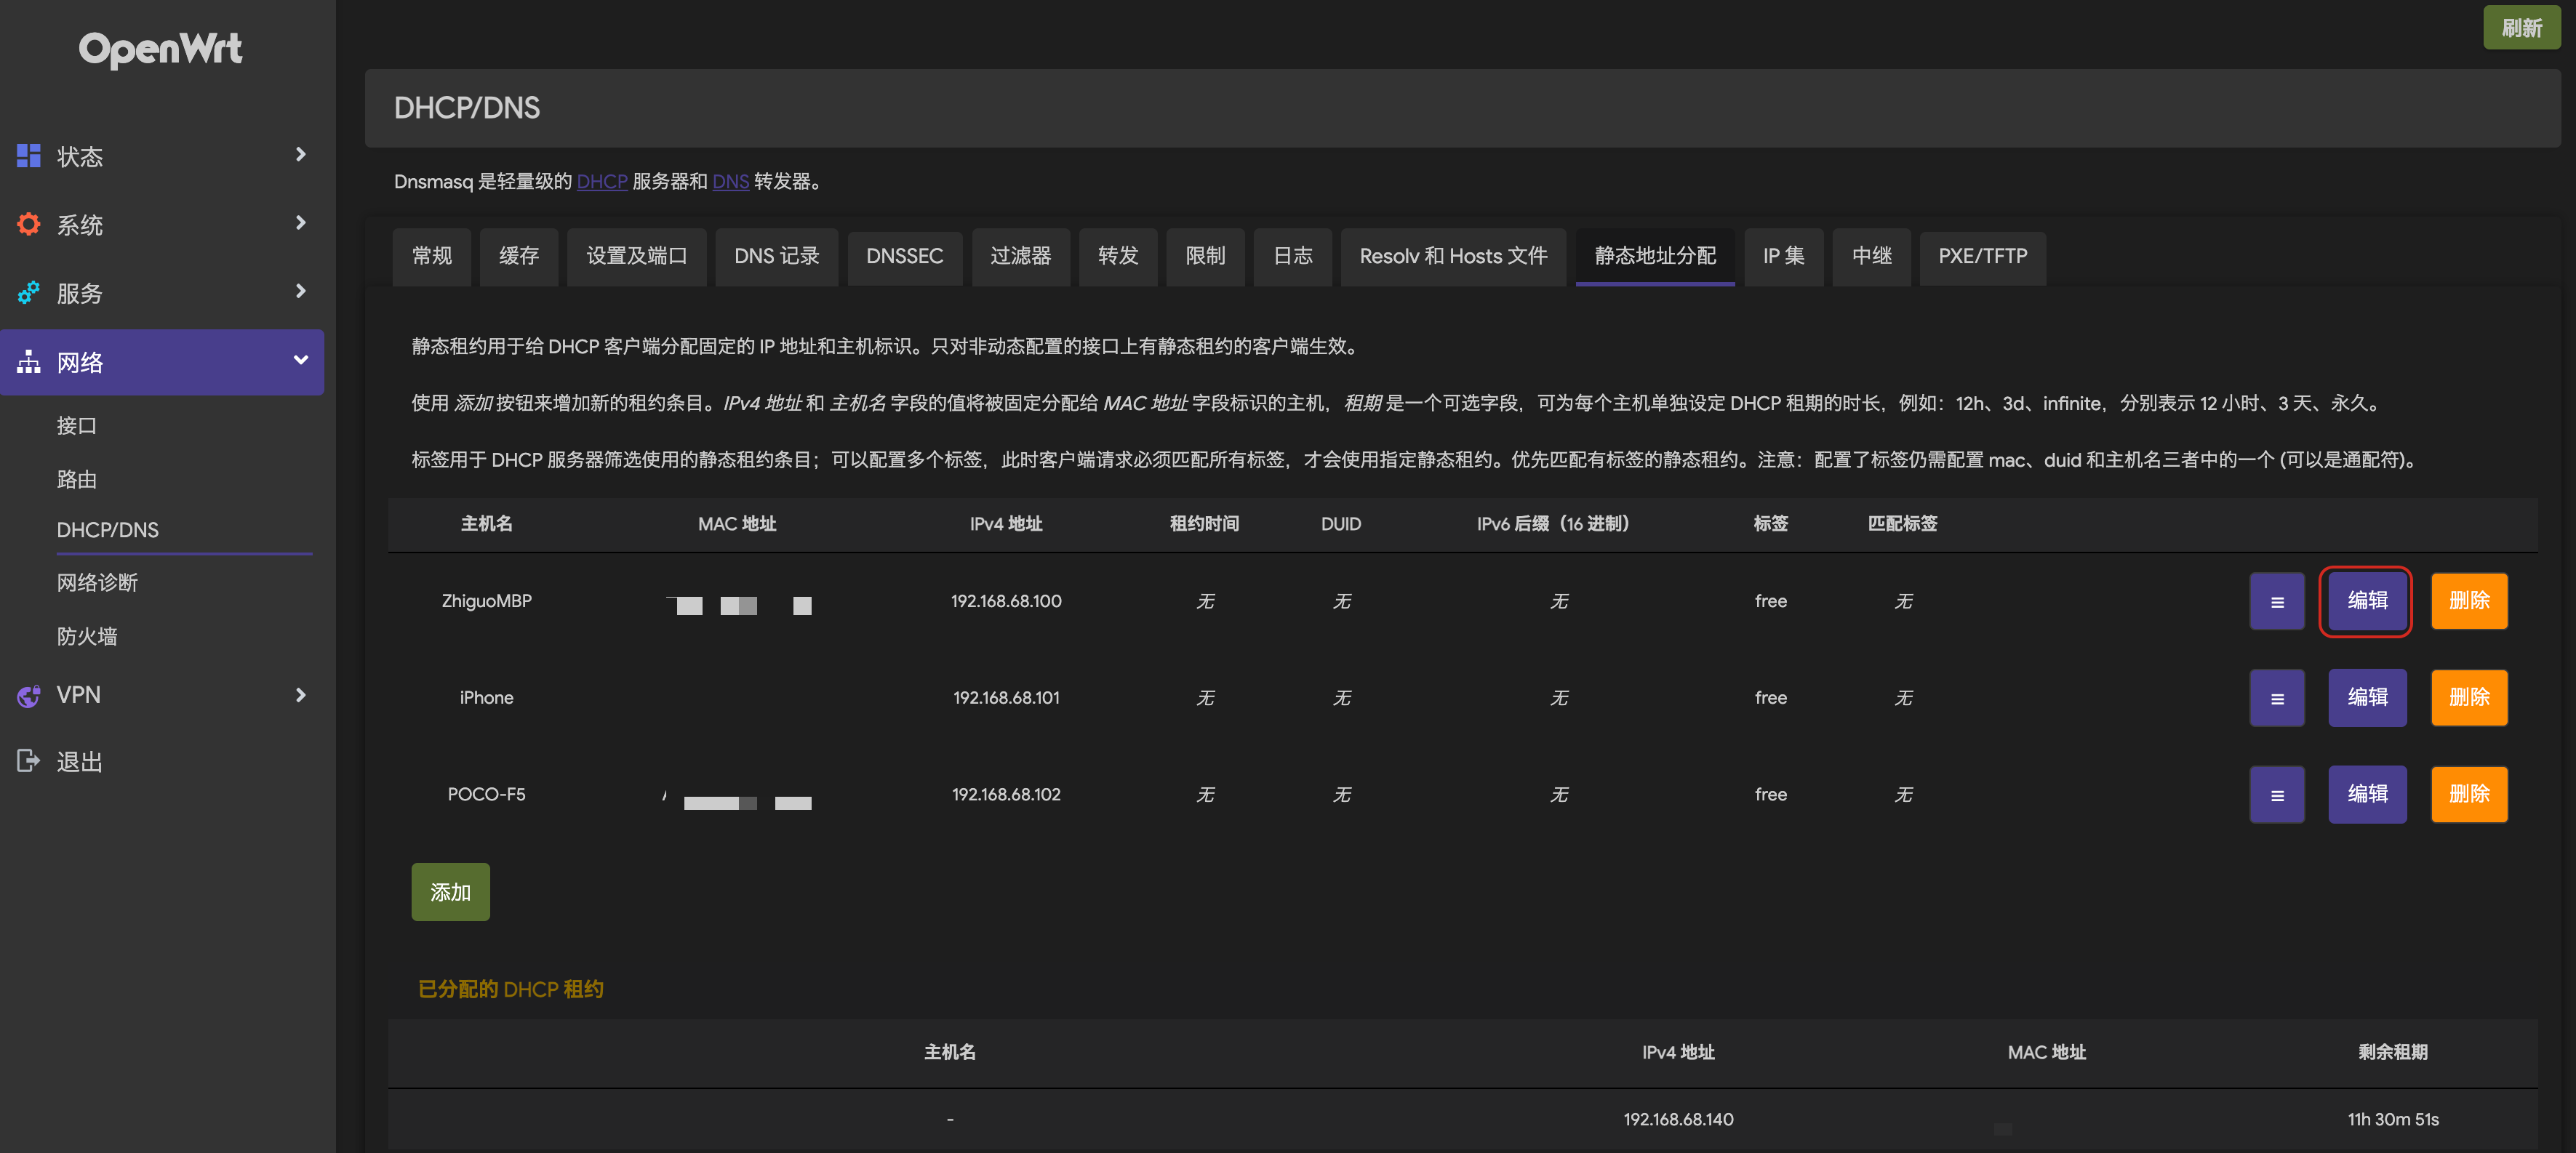Expand the Status menu chevron
Image resolution: width=2576 pixels, height=1153 pixels.
click(300, 155)
